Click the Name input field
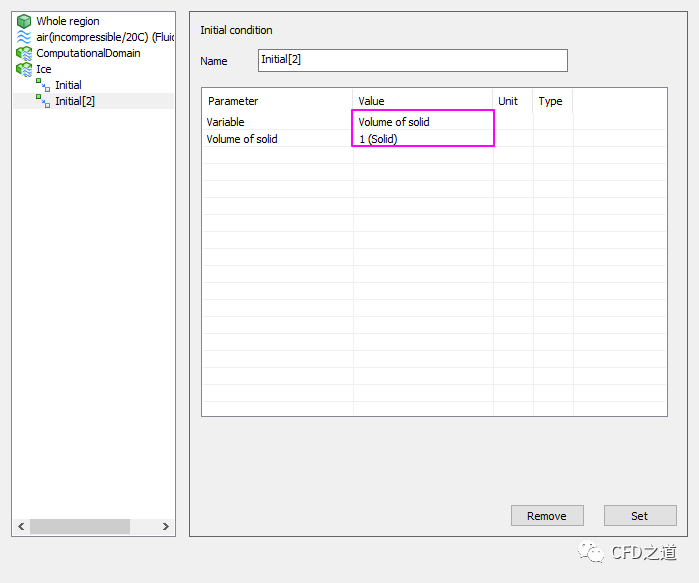This screenshot has width=699, height=583. click(412, 60)
